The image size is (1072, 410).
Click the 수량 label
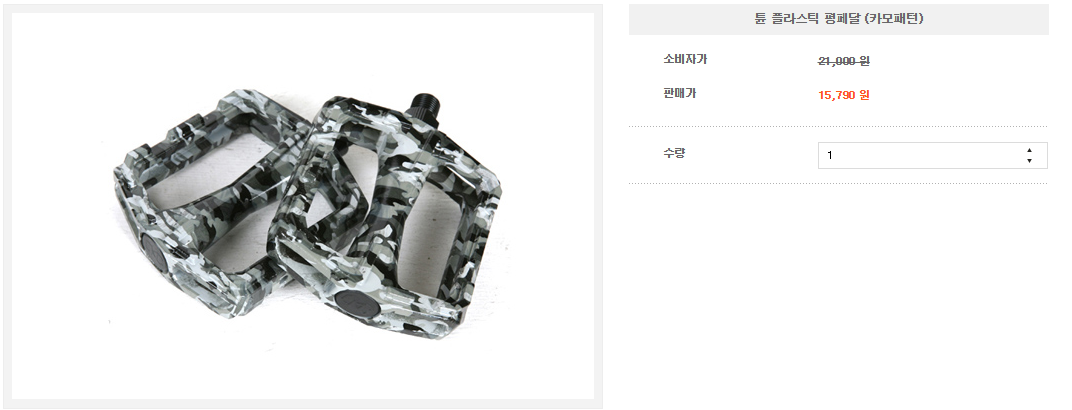pyautogui.click(x=673, y=153)
